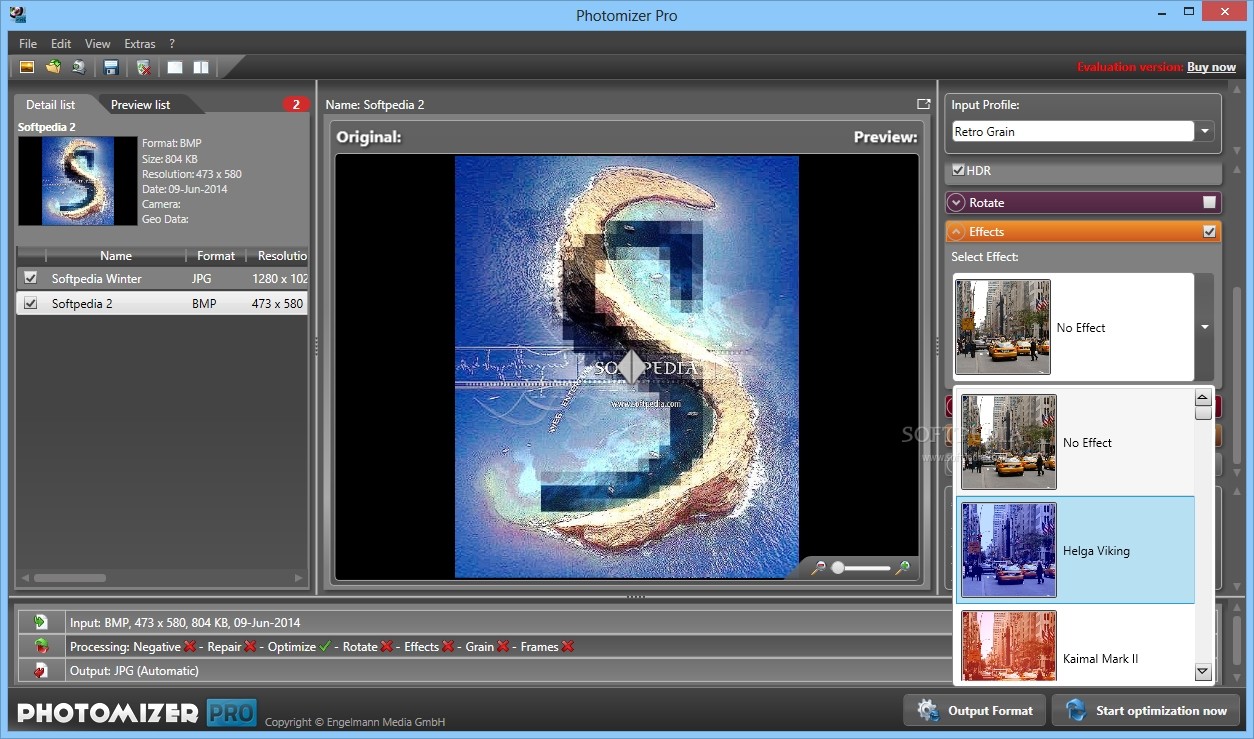Disable the Effects section checkbox
Image resolution: width=1254 pixels, height=739 pixels.
coord(1209,231)
